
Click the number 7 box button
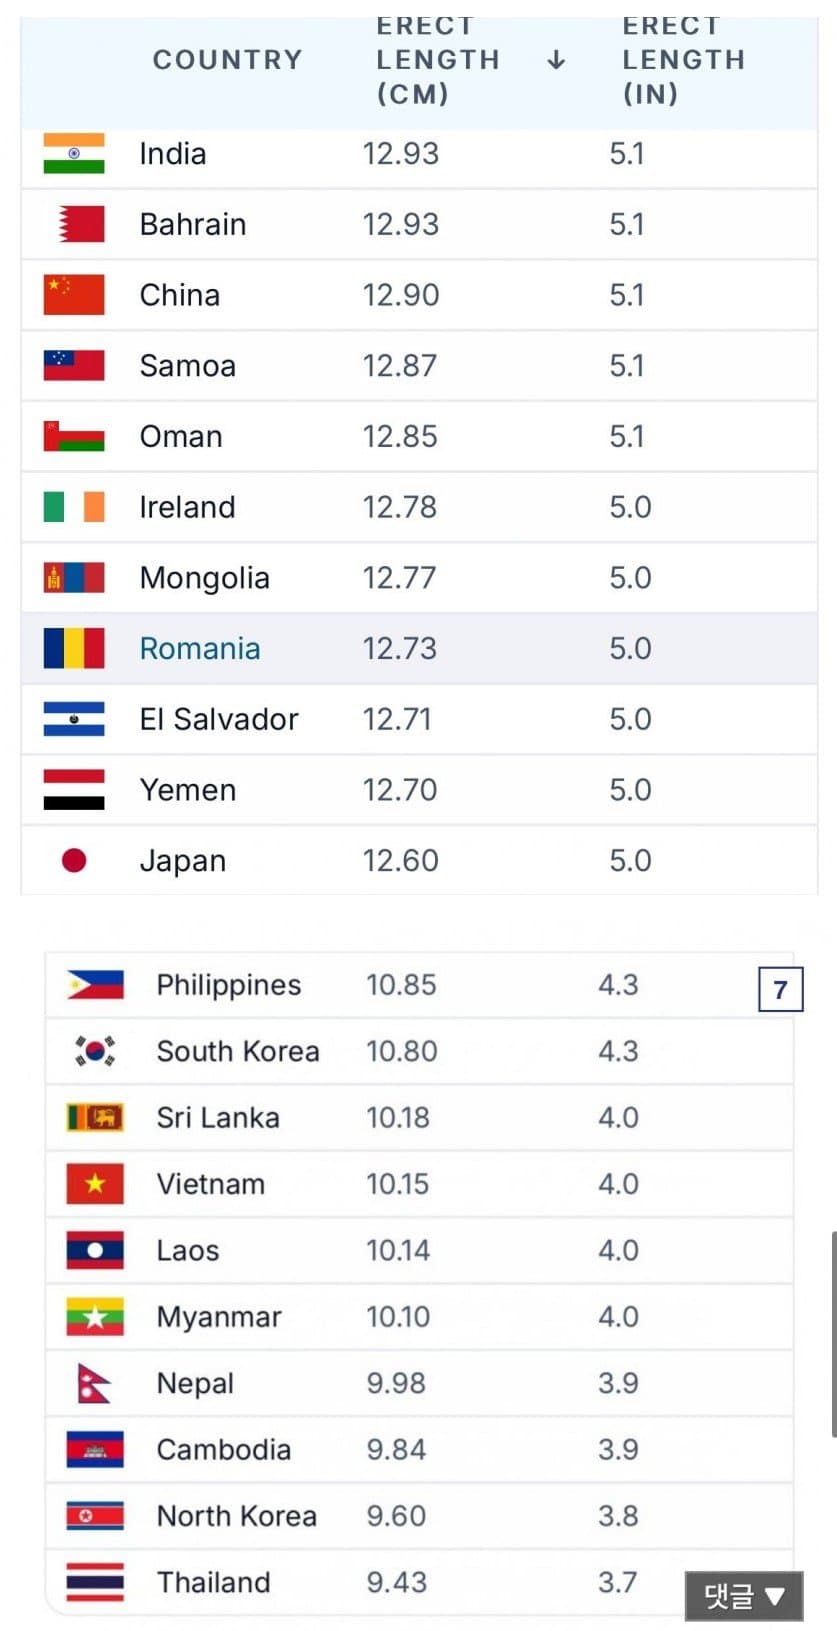pos(780,990)
